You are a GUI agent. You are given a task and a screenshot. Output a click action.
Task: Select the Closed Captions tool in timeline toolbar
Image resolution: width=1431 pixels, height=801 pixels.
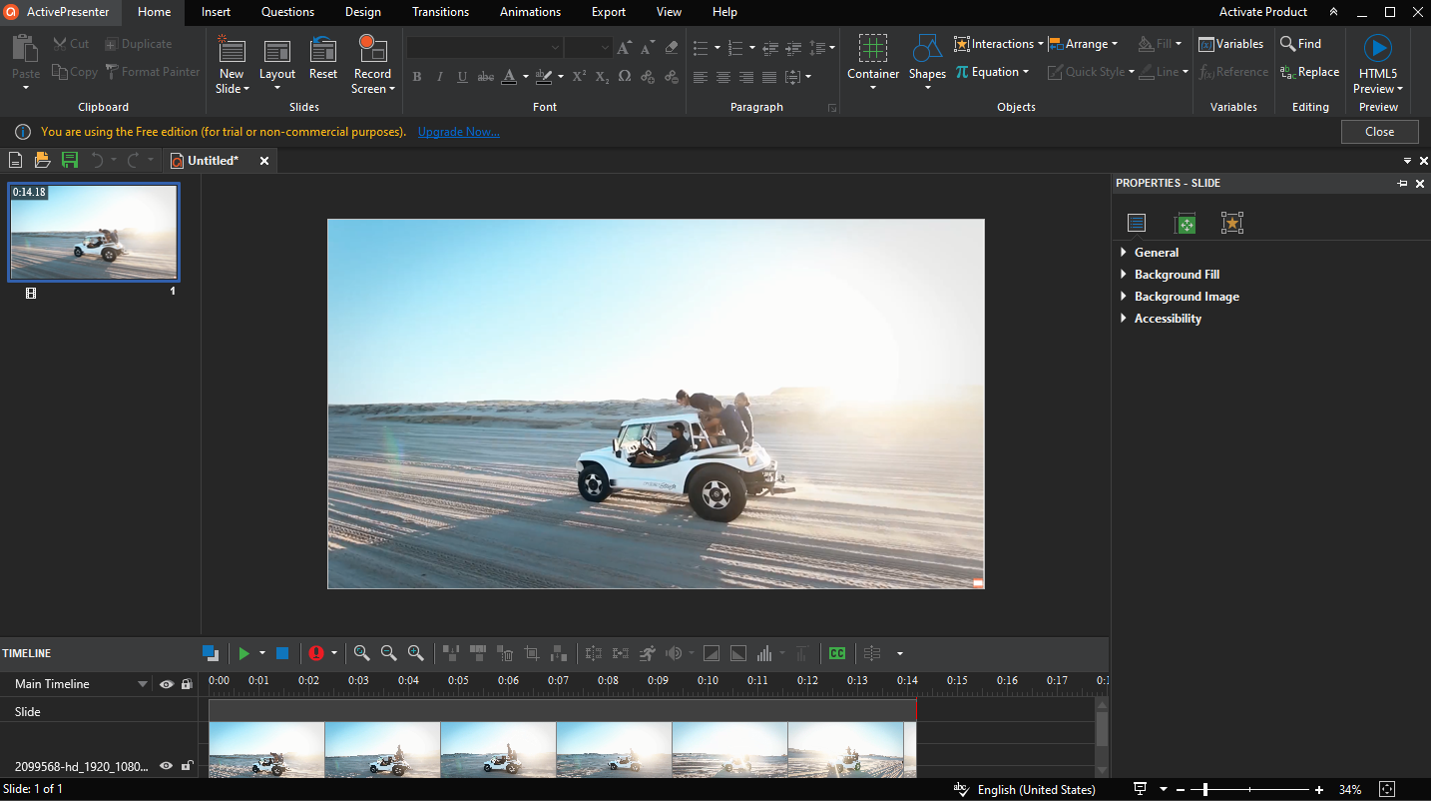(837, 653)
